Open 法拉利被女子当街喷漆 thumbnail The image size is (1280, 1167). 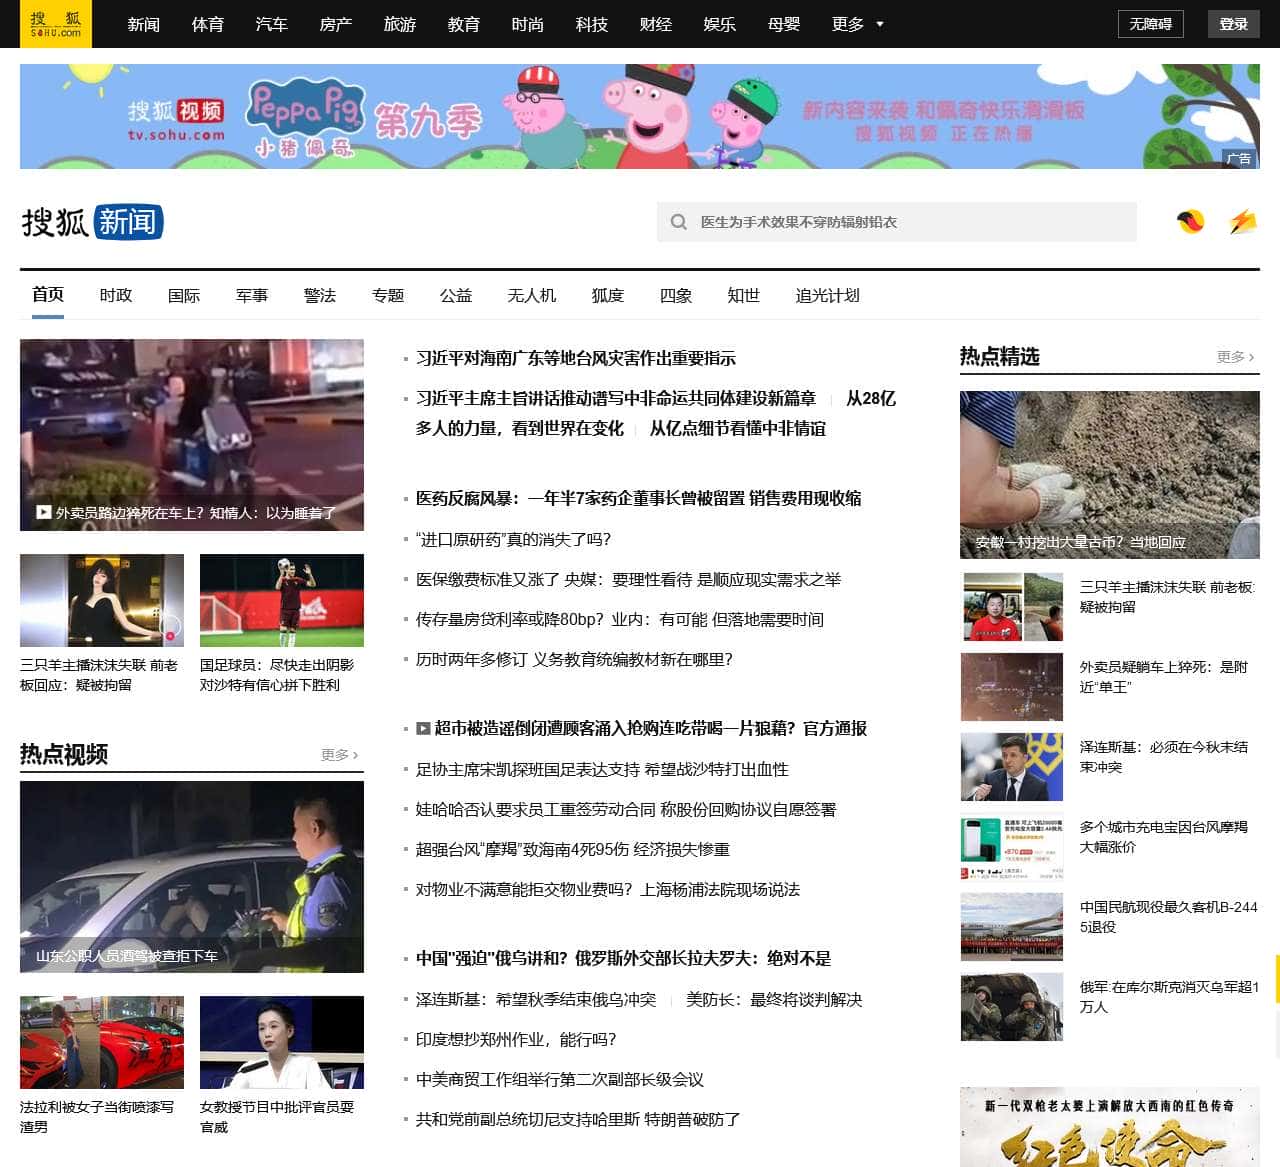pos(102,1042)
